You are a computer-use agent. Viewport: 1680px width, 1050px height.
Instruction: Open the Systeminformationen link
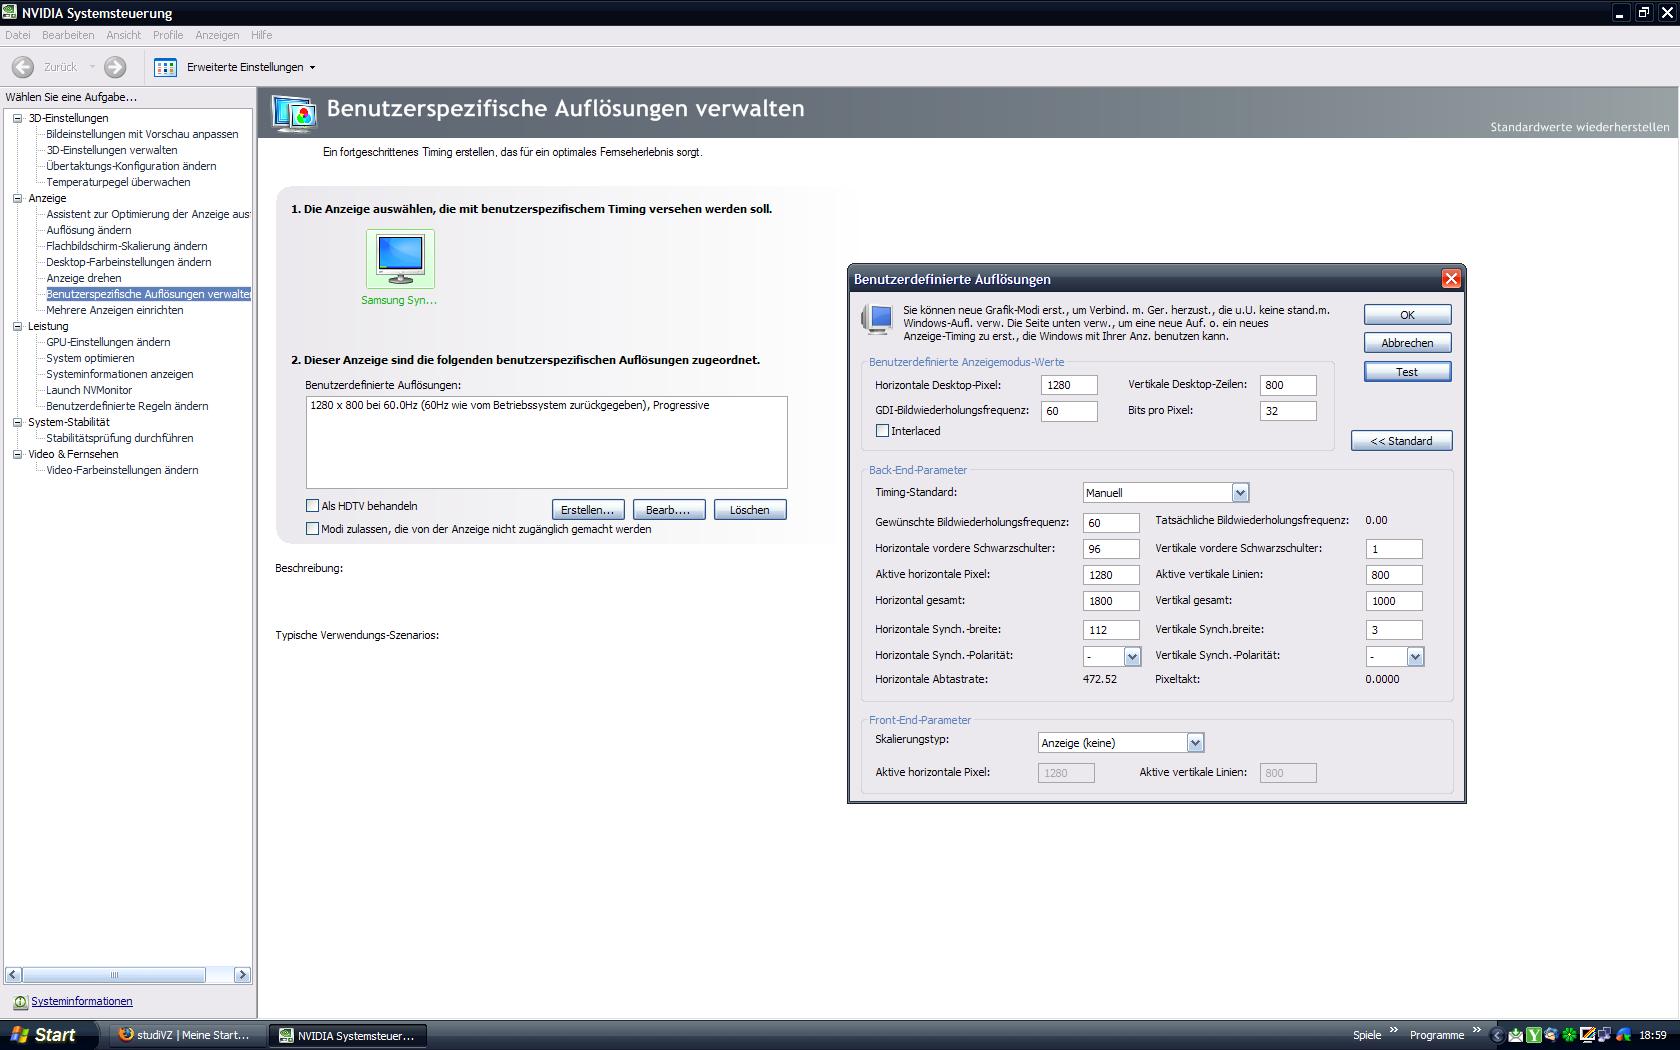(82, 1002)
